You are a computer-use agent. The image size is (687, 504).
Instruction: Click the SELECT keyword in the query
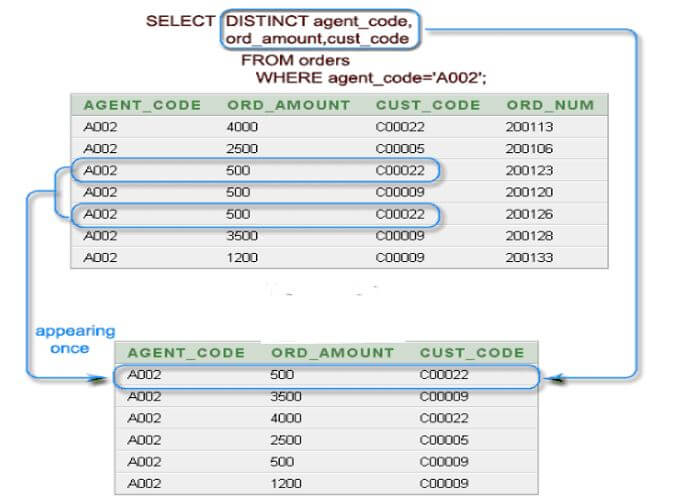click(x=180, y=20)
